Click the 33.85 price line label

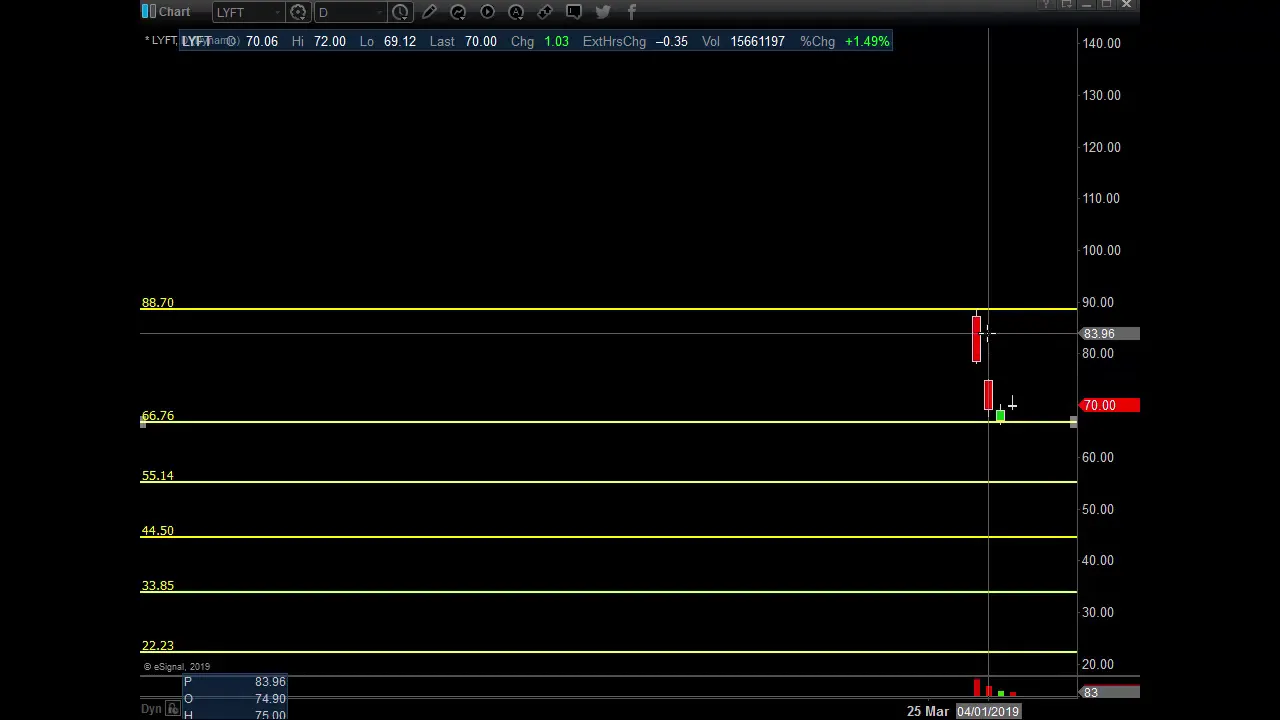[x=158, y=585]
